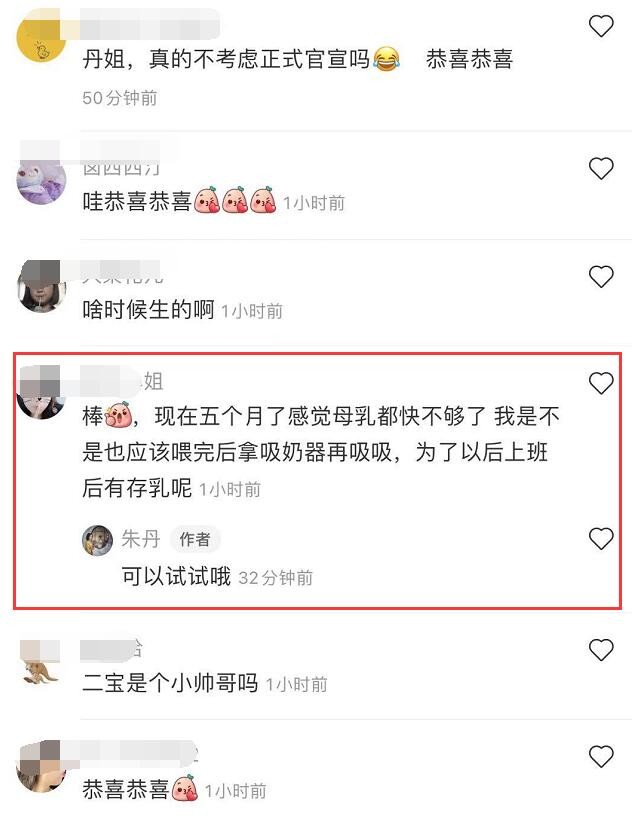Like the long breastfeeding question comment
This screenshot has height=826, width=632.
[601, 383]
